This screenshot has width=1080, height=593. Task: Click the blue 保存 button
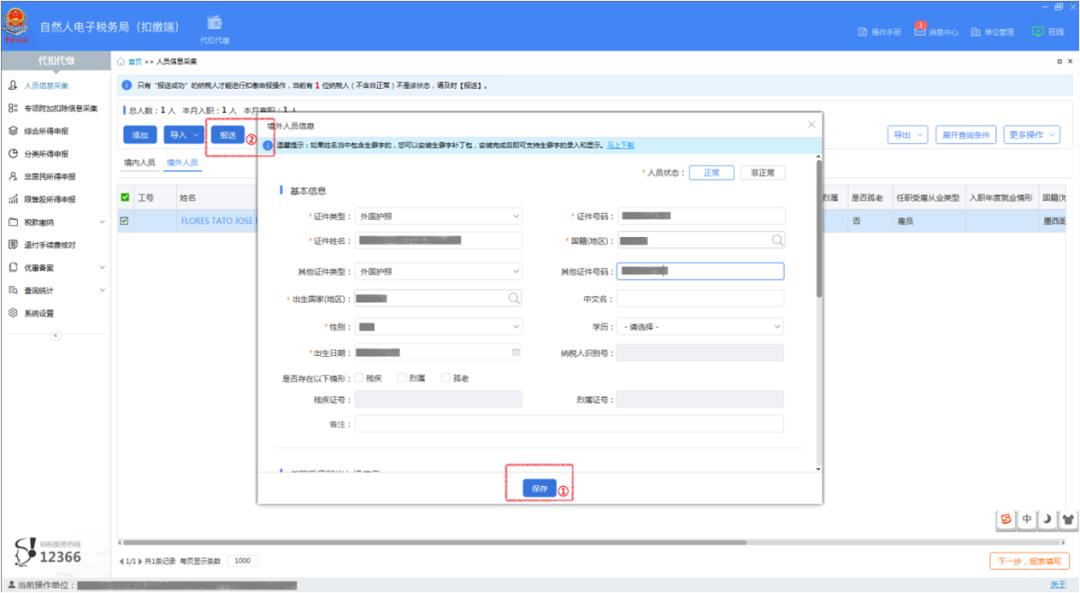point(540,488)
